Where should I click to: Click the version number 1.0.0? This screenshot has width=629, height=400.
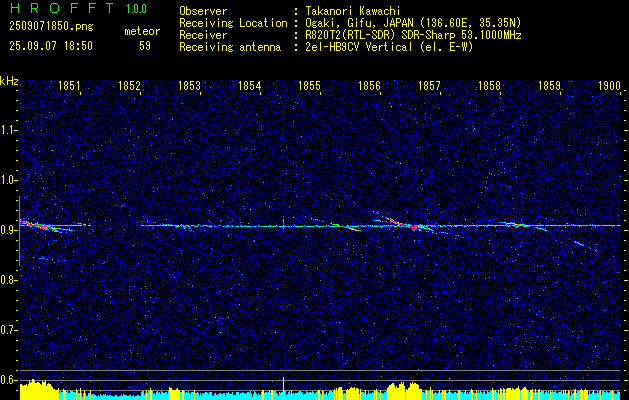[x=136, y=8]
